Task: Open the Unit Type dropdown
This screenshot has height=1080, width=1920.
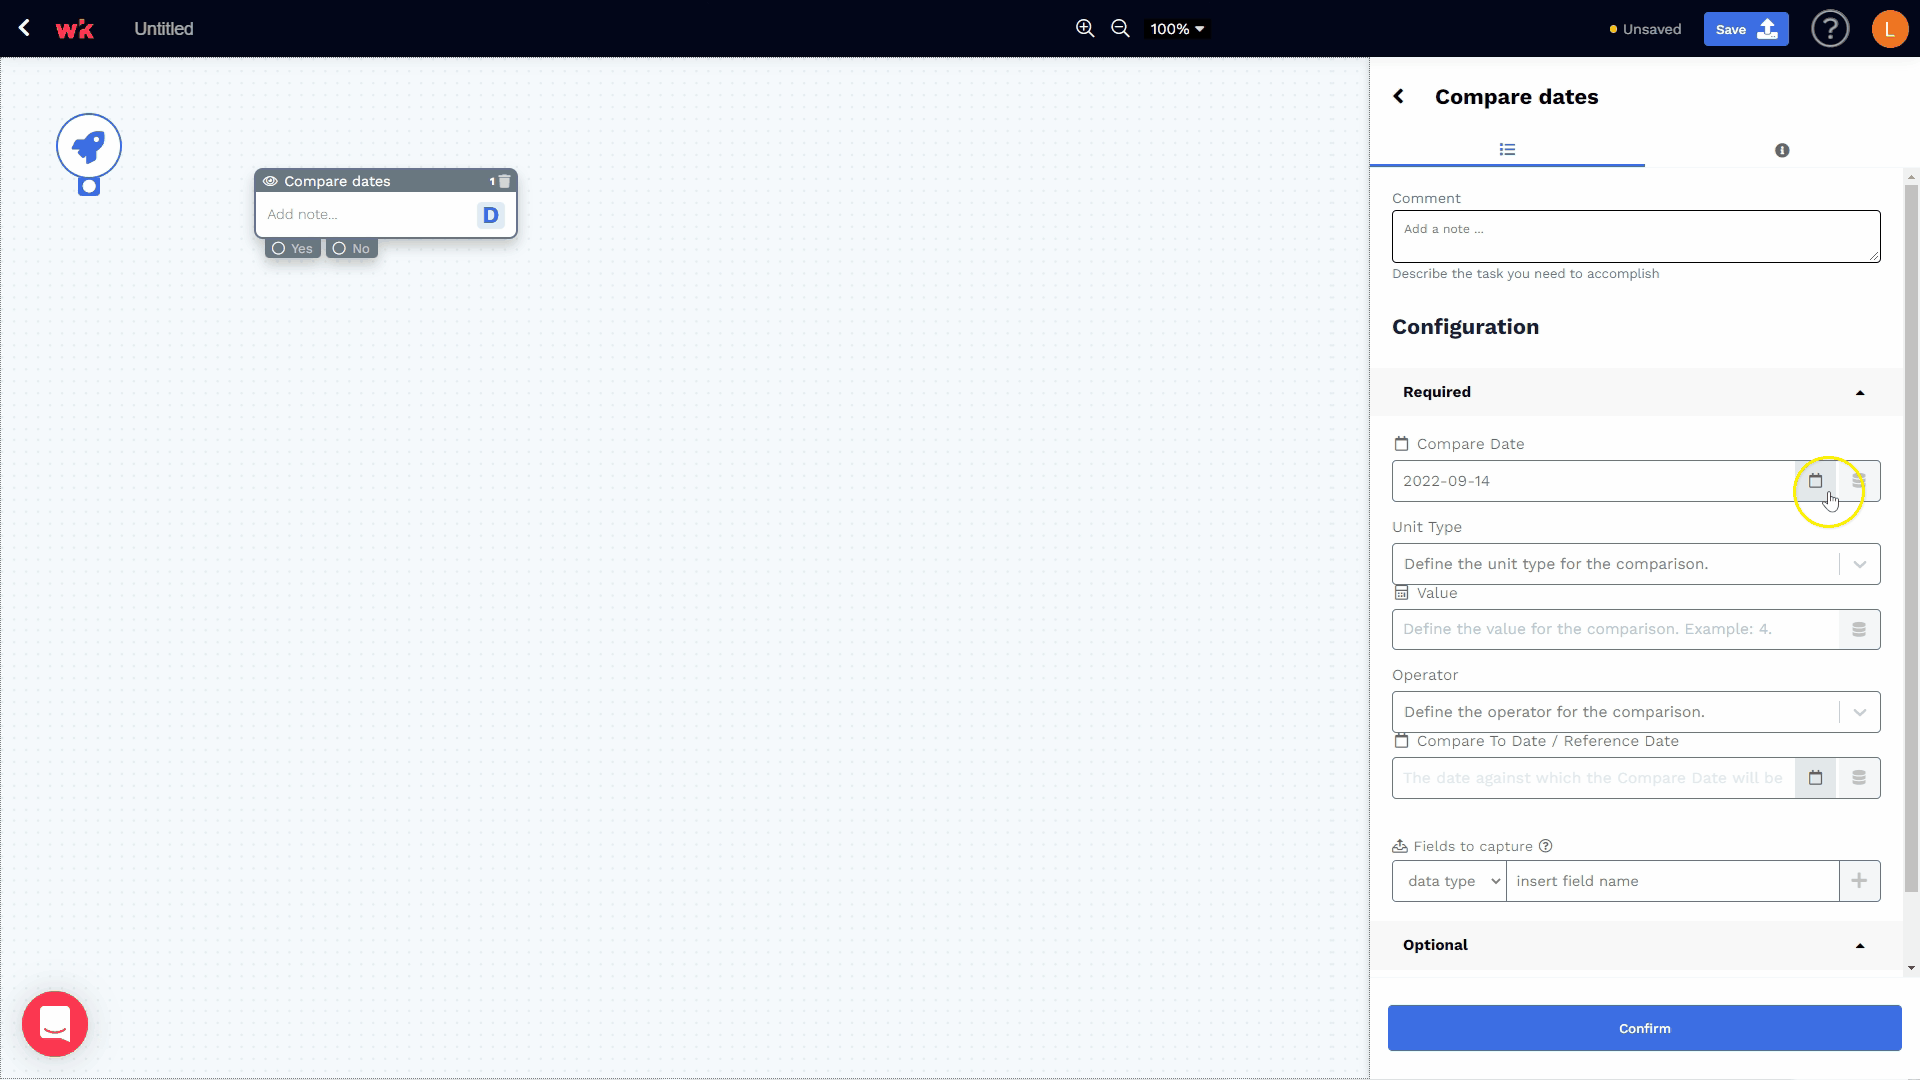Action: (1636, 564)
